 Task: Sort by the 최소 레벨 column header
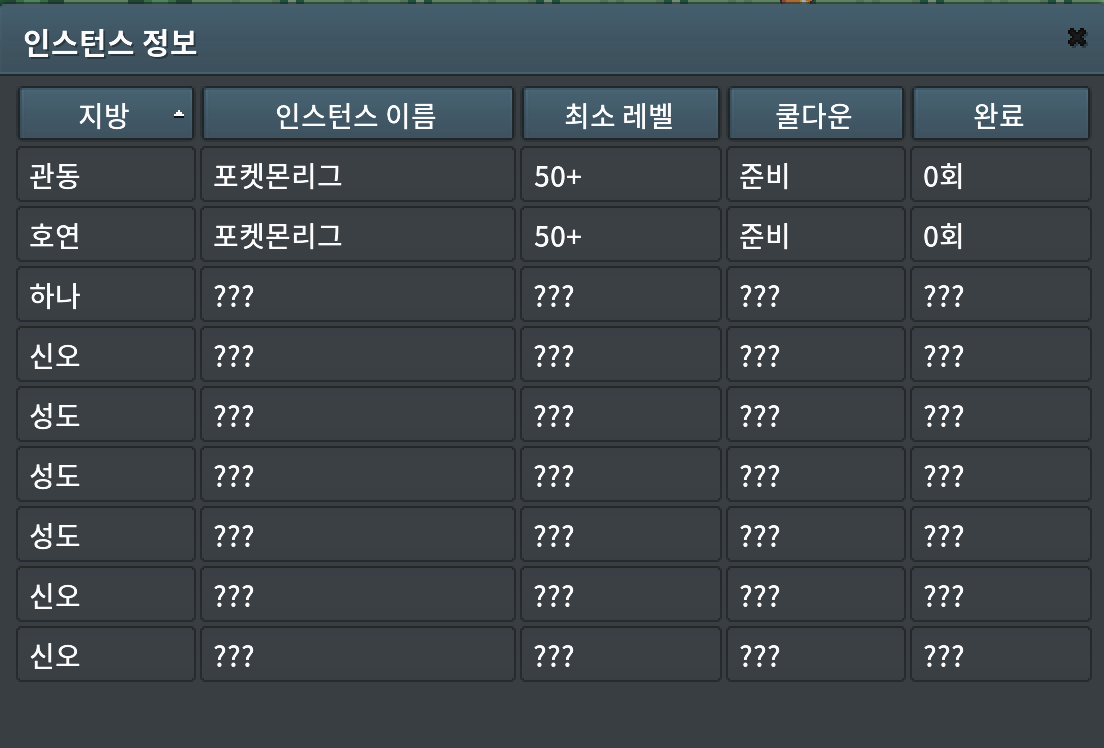click(x=620, y=115)
